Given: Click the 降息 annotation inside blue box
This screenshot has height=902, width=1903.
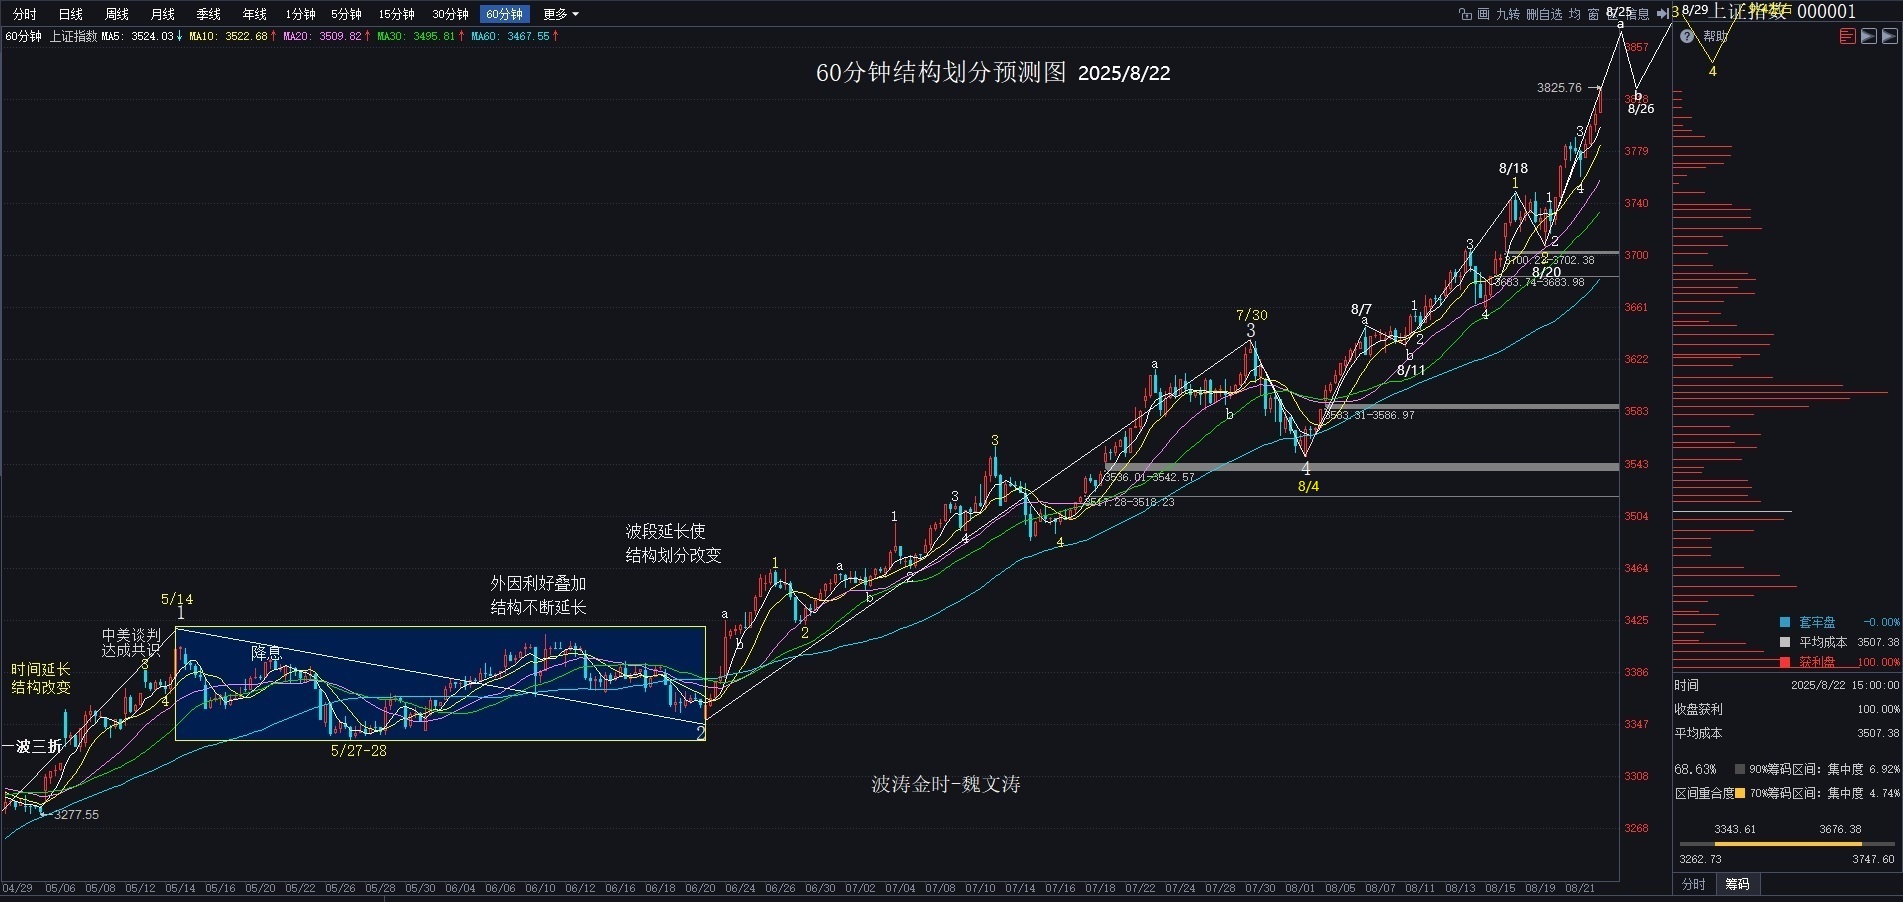Looking at the screenshot, I should (x=266, y=652).
